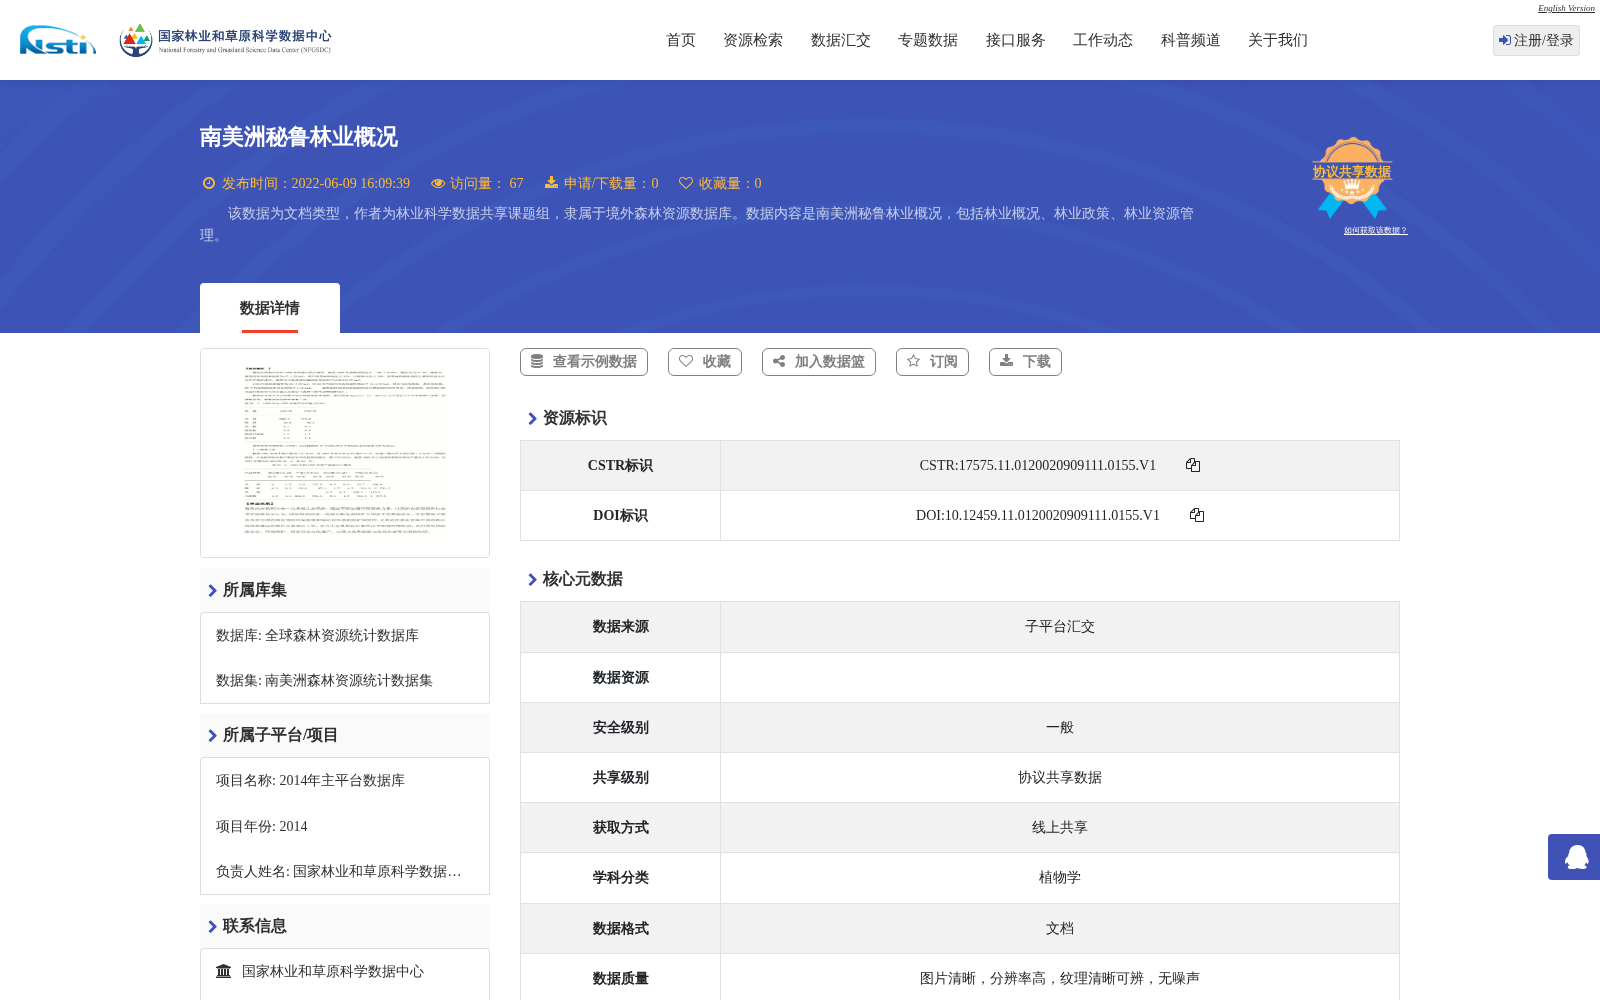Image resolution: width=1600 pixels, height=1000 pixels.
Task: Click the 下载 button
Action: tap(1025, 362)
